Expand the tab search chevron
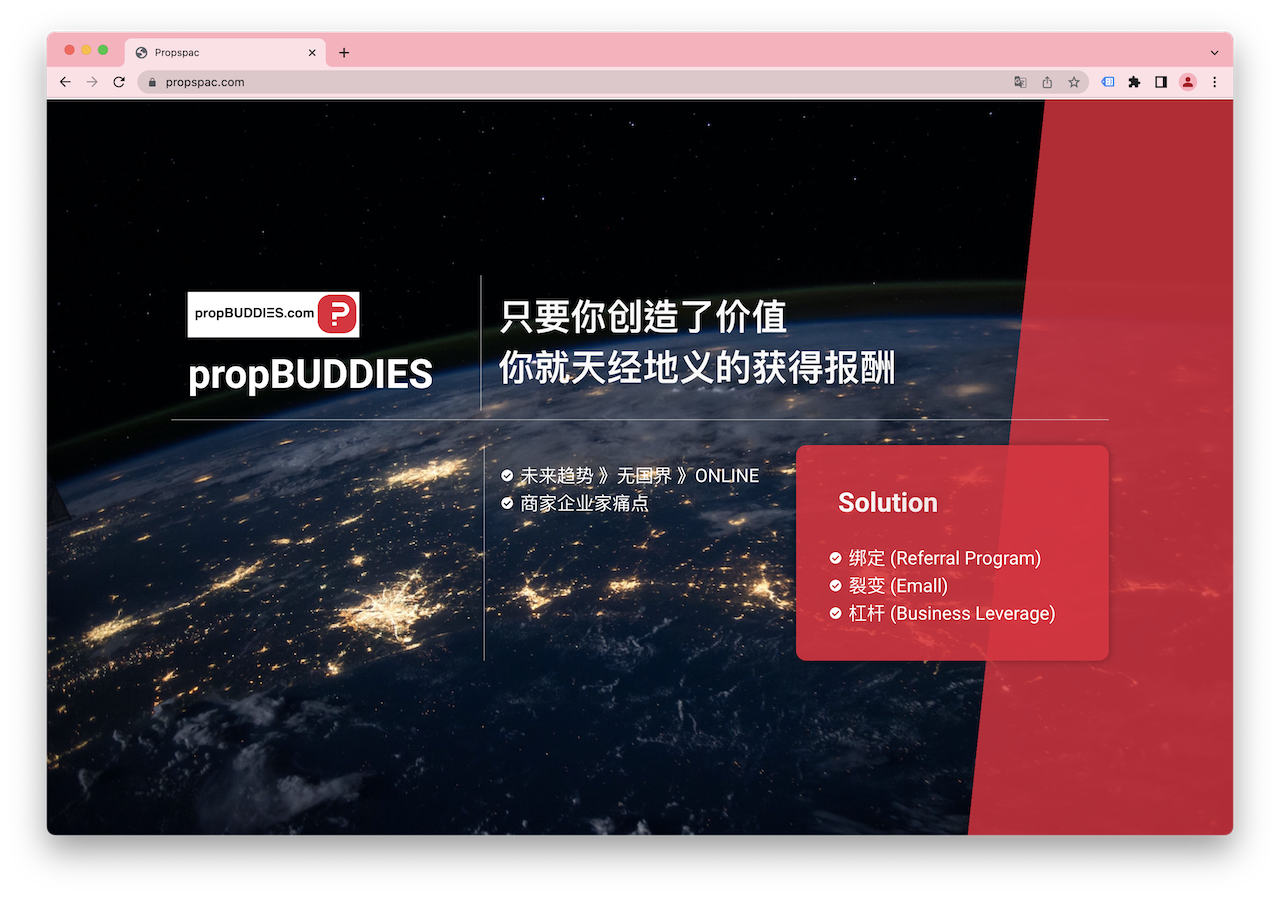1280x897 pixels. (1215, 53)
